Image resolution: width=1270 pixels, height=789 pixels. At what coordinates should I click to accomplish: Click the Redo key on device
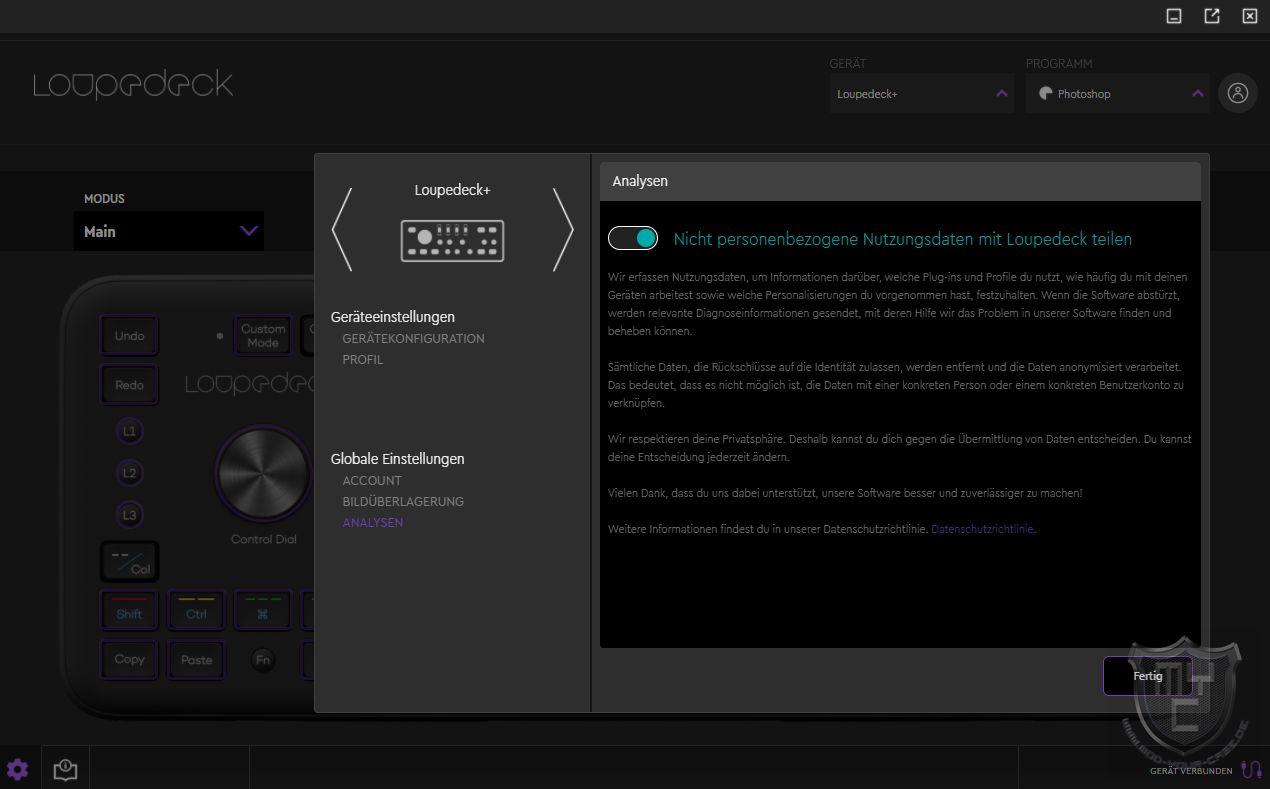click(x=129, y=385)
